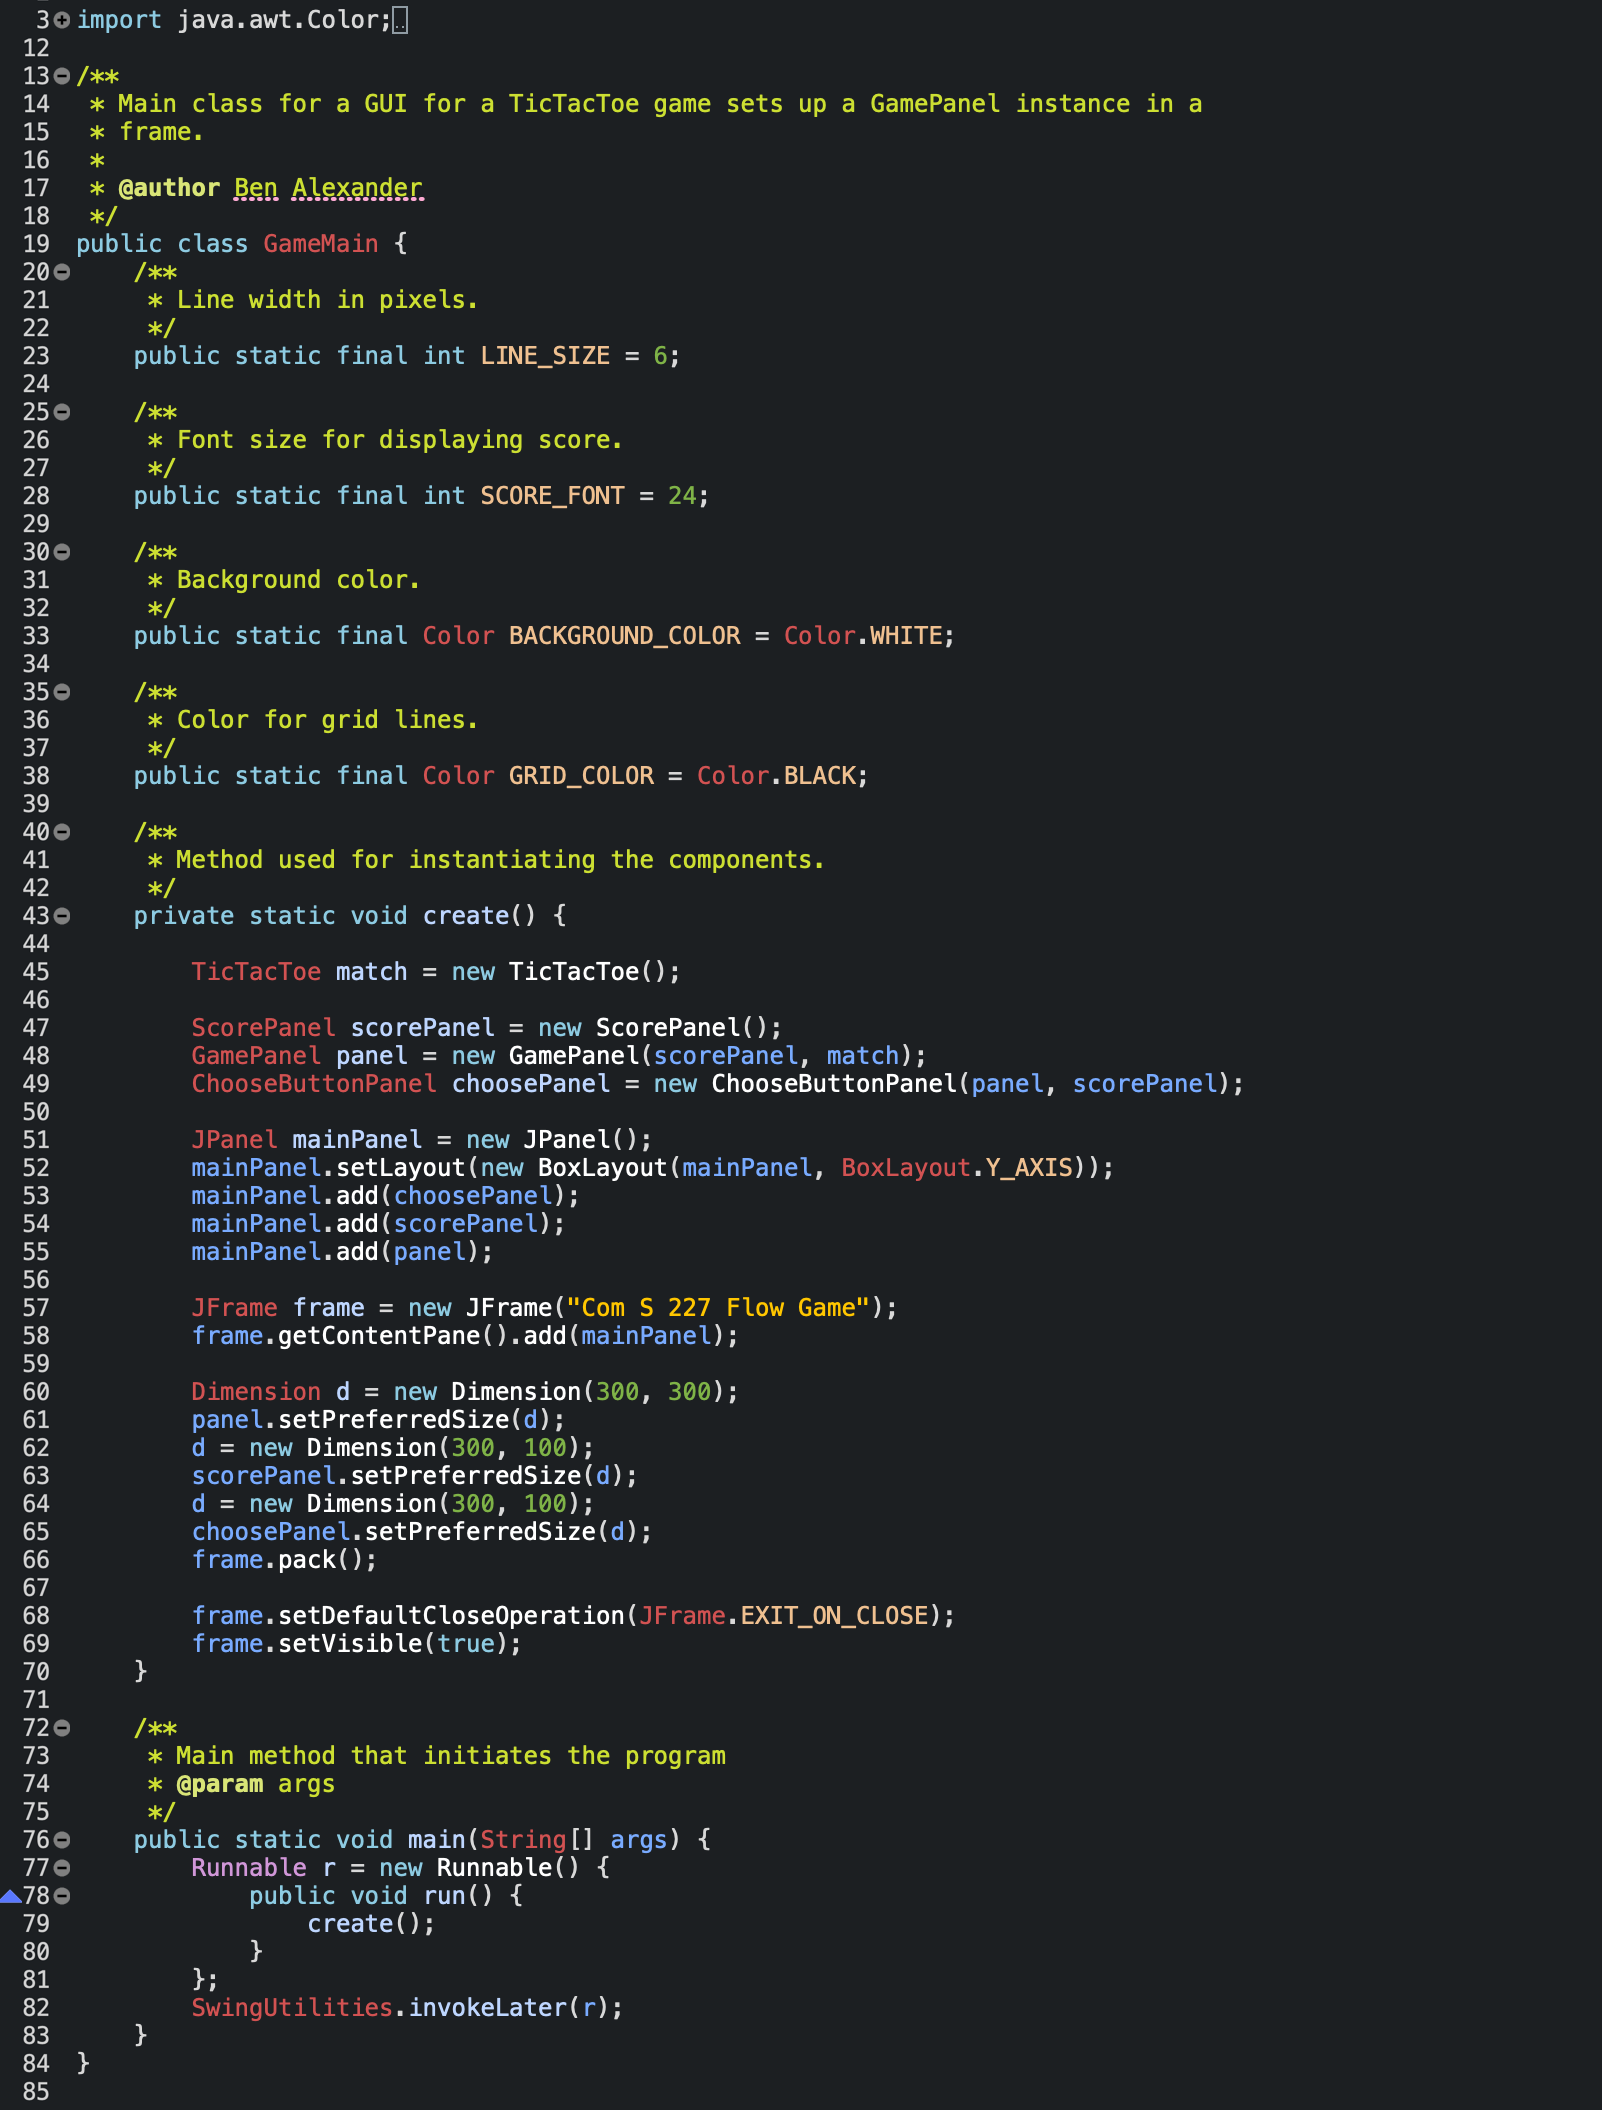Click the LINE_SIZE constant name
The image size is (1602, 2110).
(545, 356)
